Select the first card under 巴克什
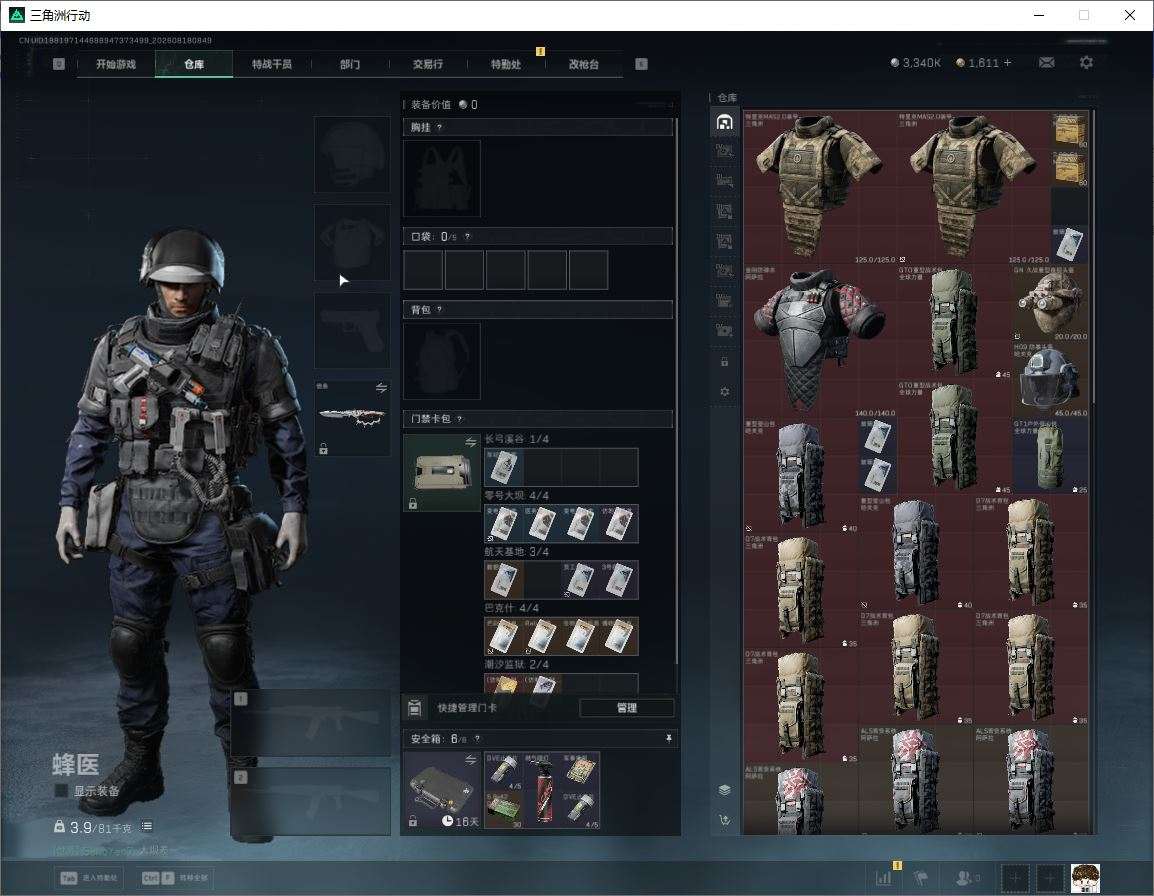 [x=503, y=636]
